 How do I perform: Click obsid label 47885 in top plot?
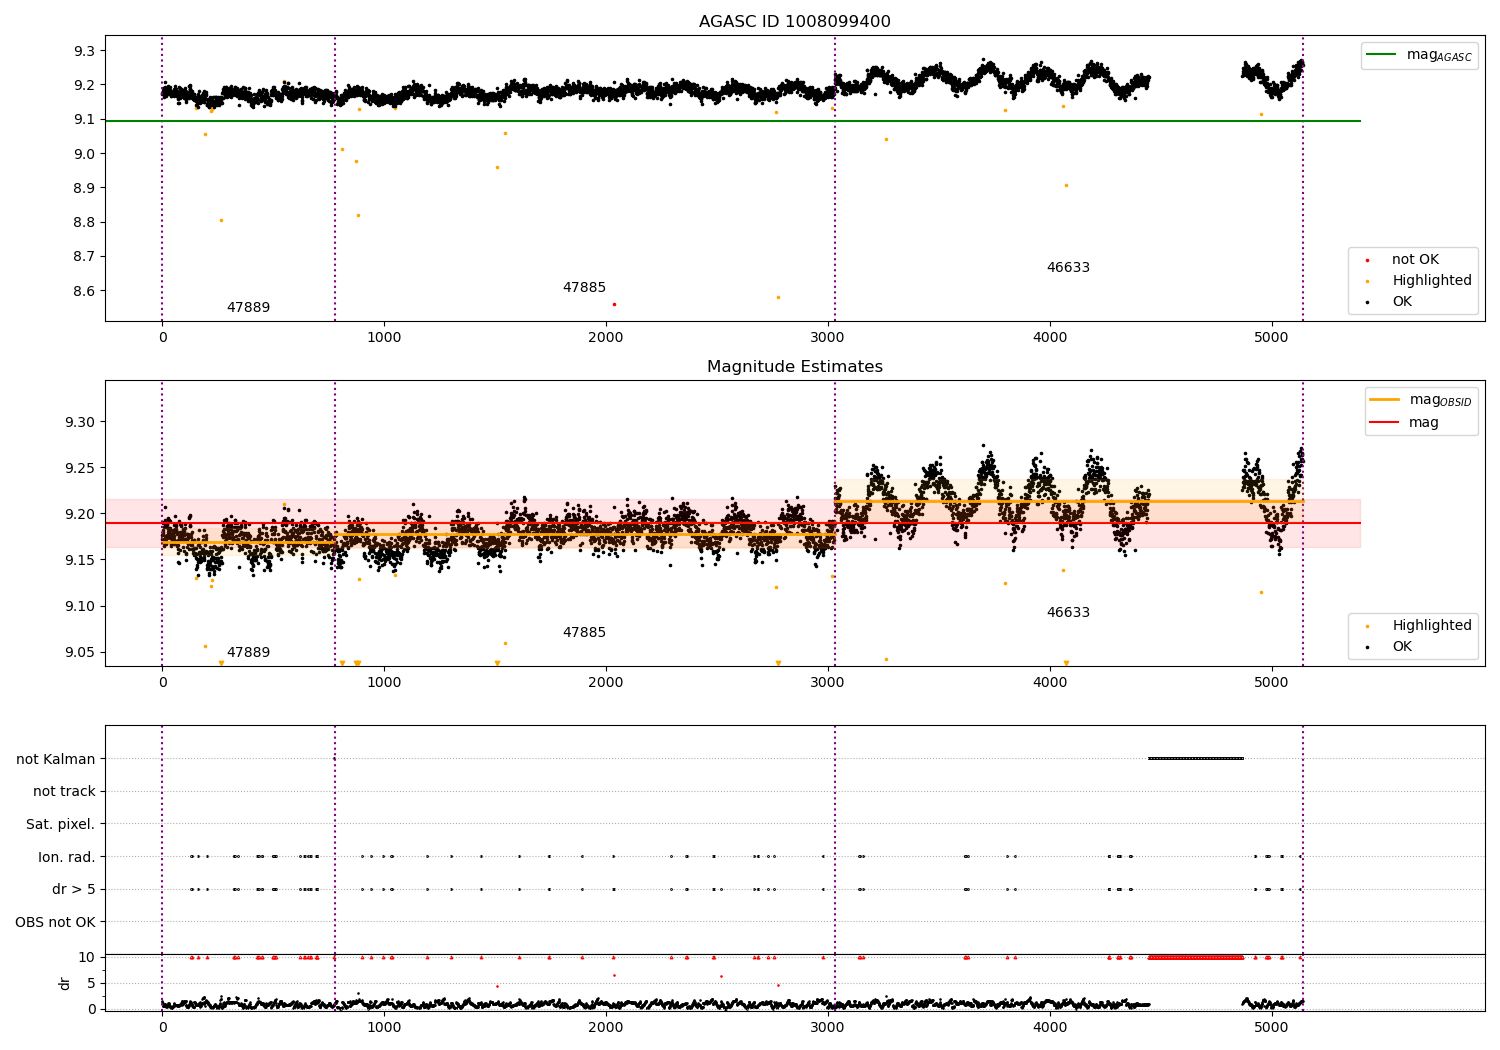click(584, 288)
